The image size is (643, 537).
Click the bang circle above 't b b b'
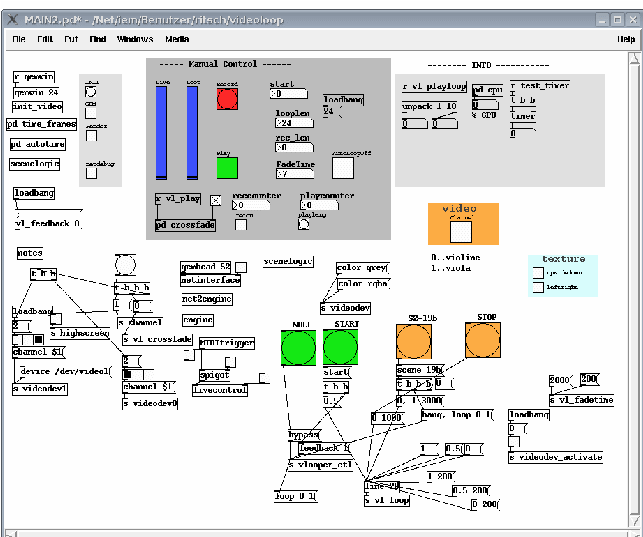126,264
